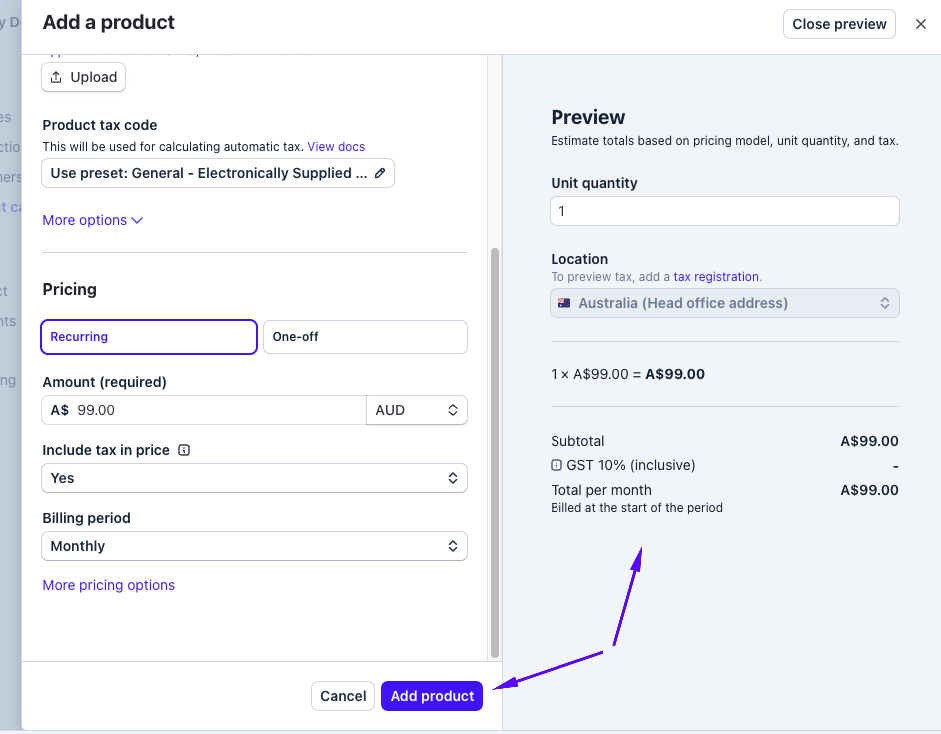The width and height of the screenshot is (941, 734).
Task: Select the Recurring pricing option
Action: tap(149, 337)
